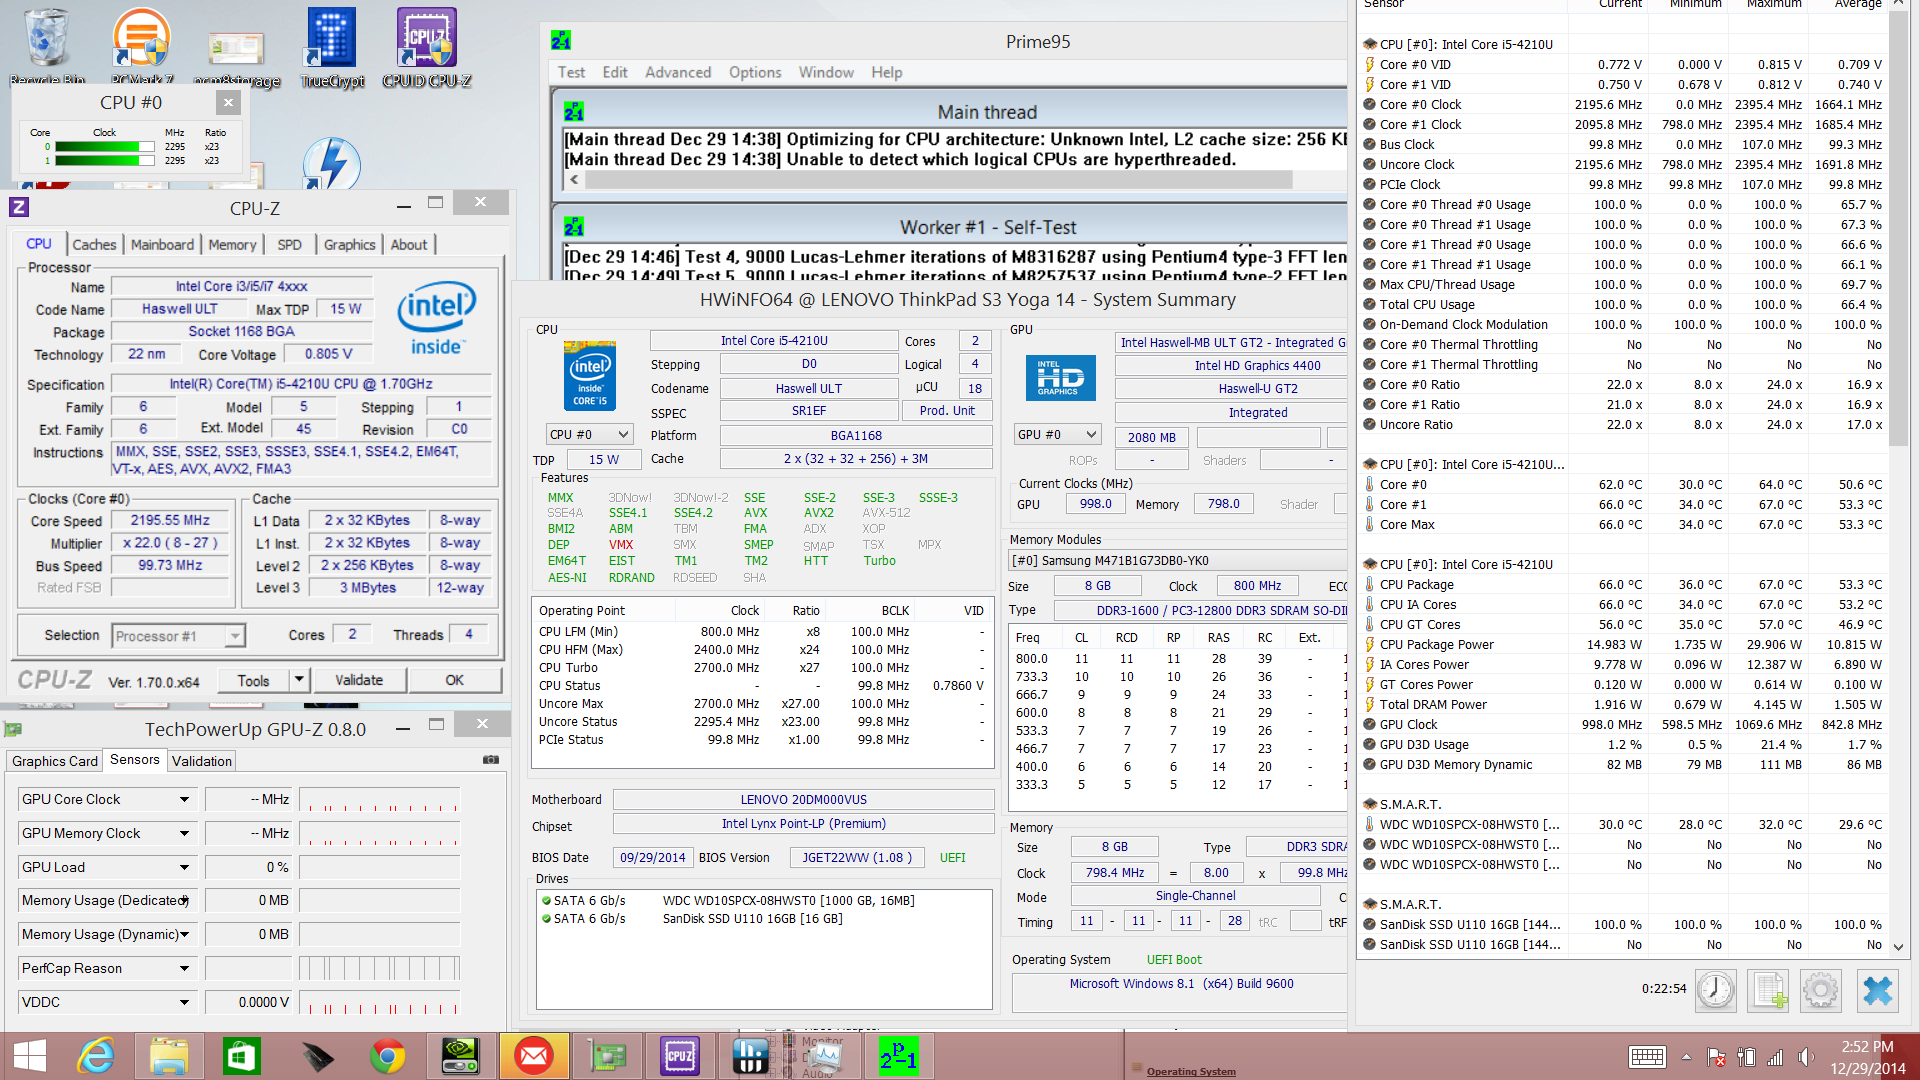Open network signal tray icon
Screen dimensions: 1920x1080
[x=1776, y=1057]
